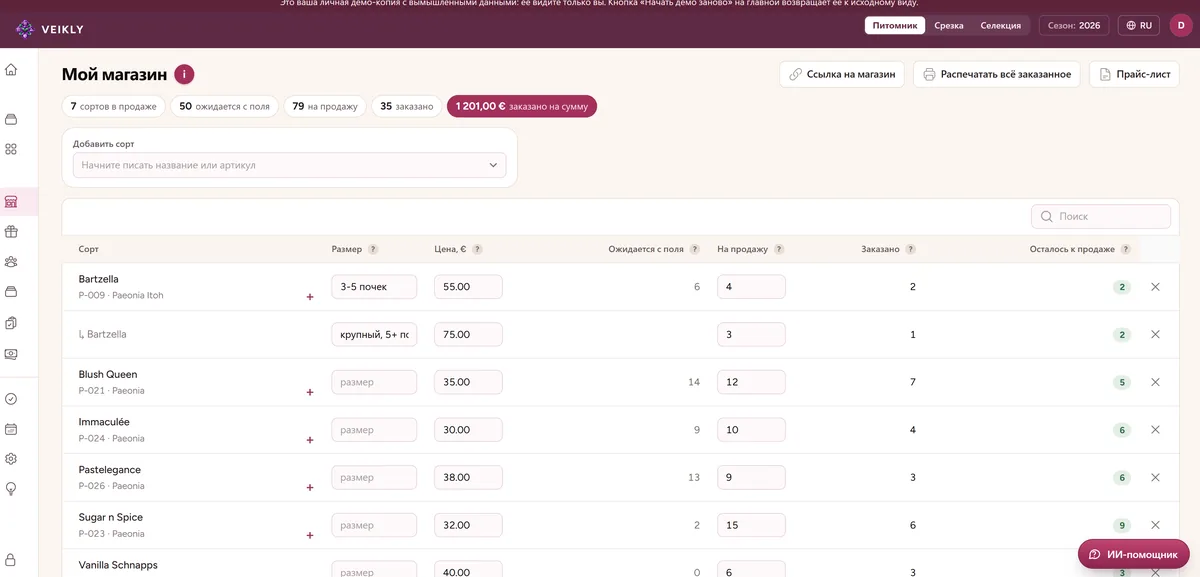The image size is (1200, 577).
Task: Remove the Blush Queen row with X
Action: point(1155,382)
